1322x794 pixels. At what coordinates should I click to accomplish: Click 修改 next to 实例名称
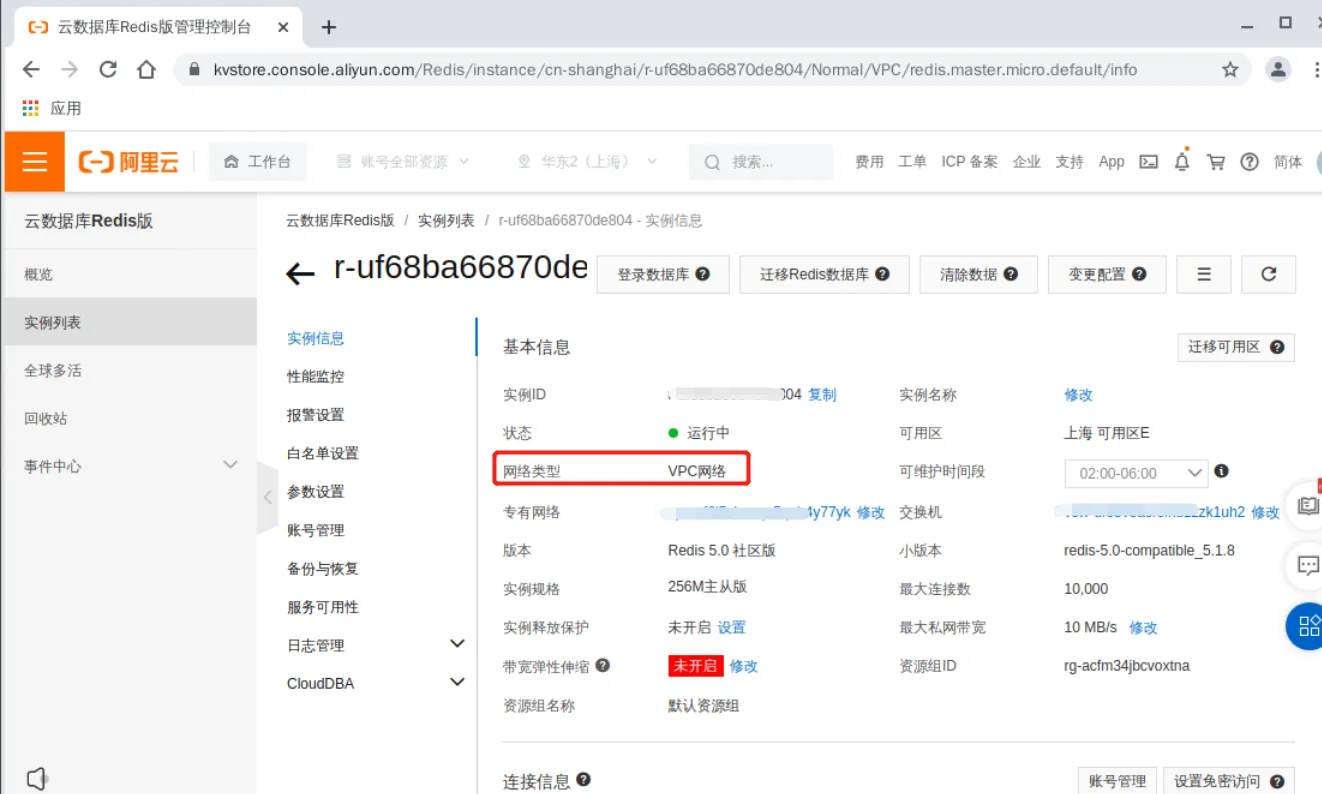click(x=1079, y=395)
